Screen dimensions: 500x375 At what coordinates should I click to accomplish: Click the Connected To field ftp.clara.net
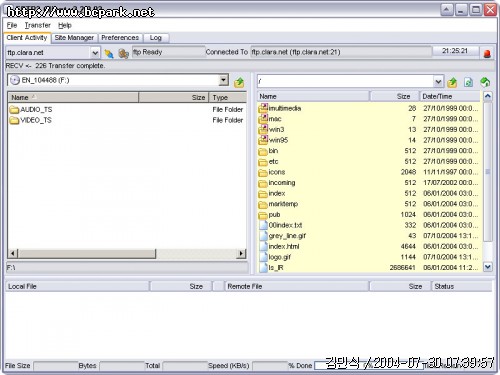pos(341,52)
